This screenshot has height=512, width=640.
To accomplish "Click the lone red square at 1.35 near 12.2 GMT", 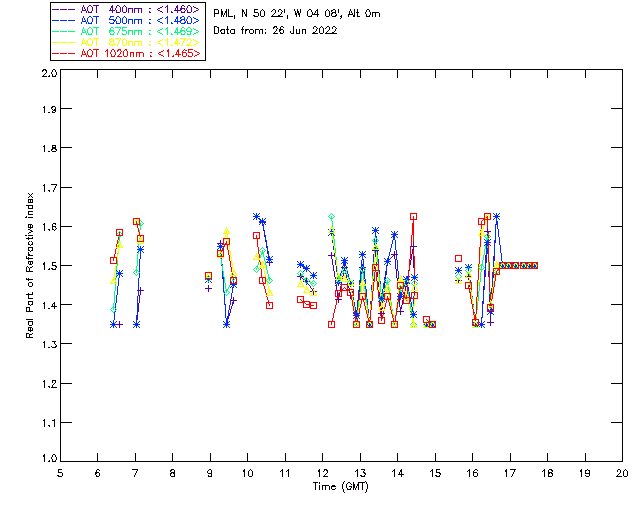I will coord(331,325).
